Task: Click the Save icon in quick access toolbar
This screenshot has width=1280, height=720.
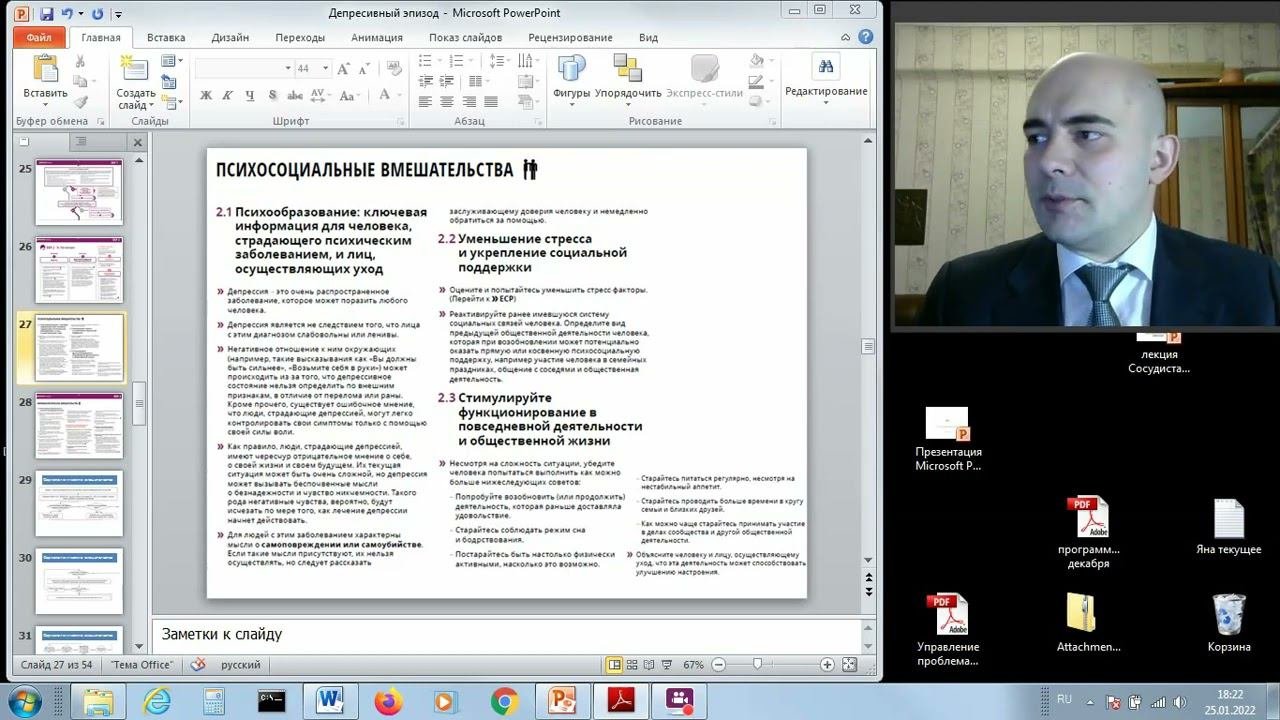Action: click(46, 14)
